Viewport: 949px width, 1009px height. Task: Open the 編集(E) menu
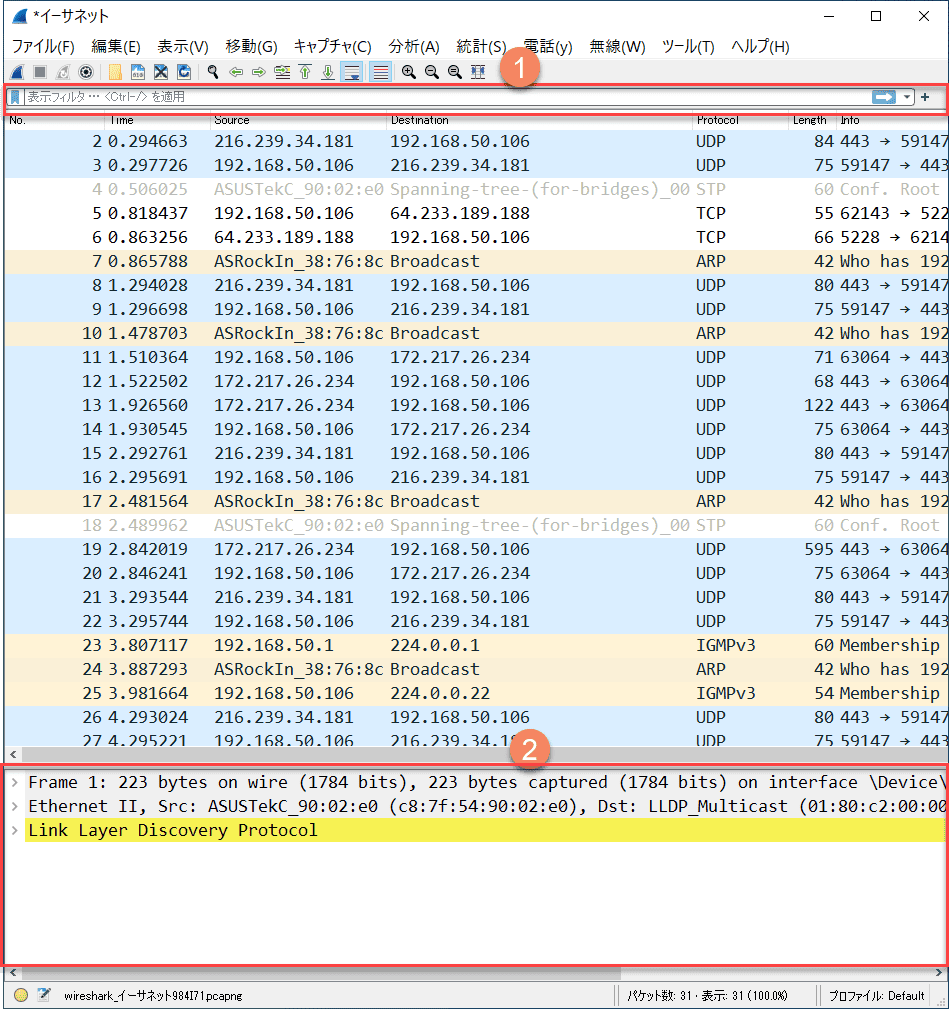click(x=116, y=46)
